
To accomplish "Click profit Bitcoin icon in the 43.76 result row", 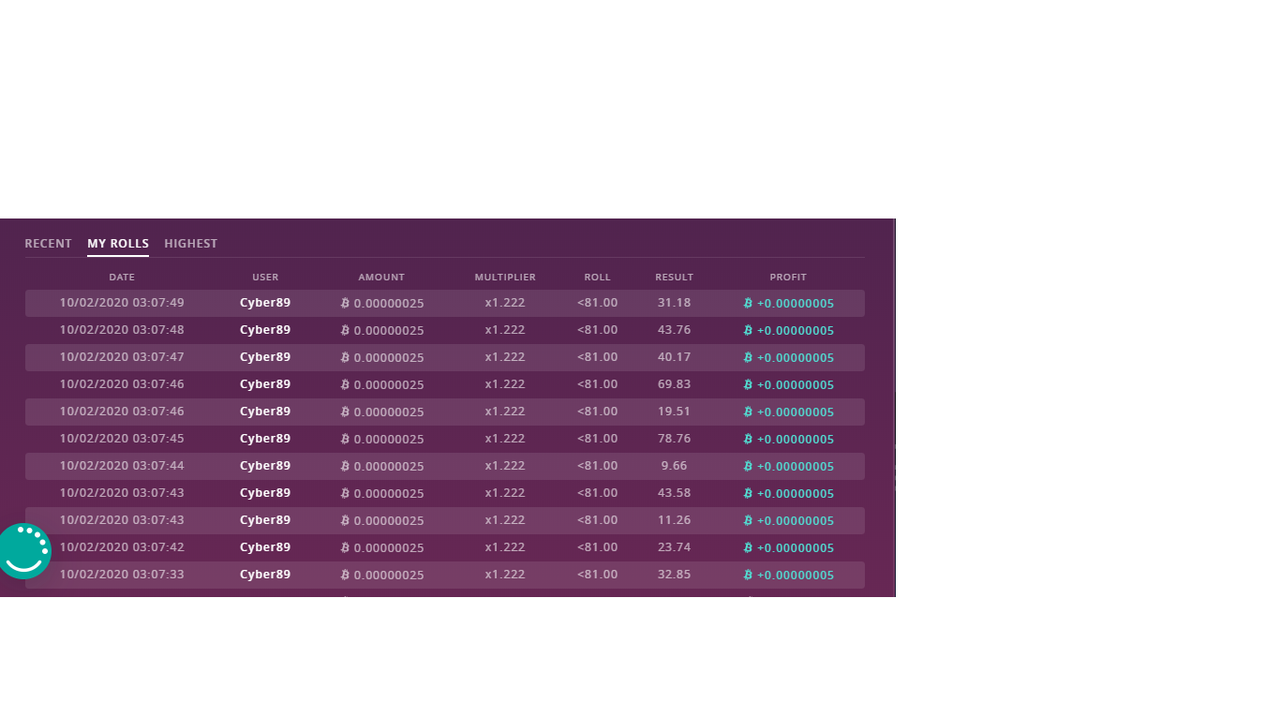I will pyautogui.click(x=748, y=330).
